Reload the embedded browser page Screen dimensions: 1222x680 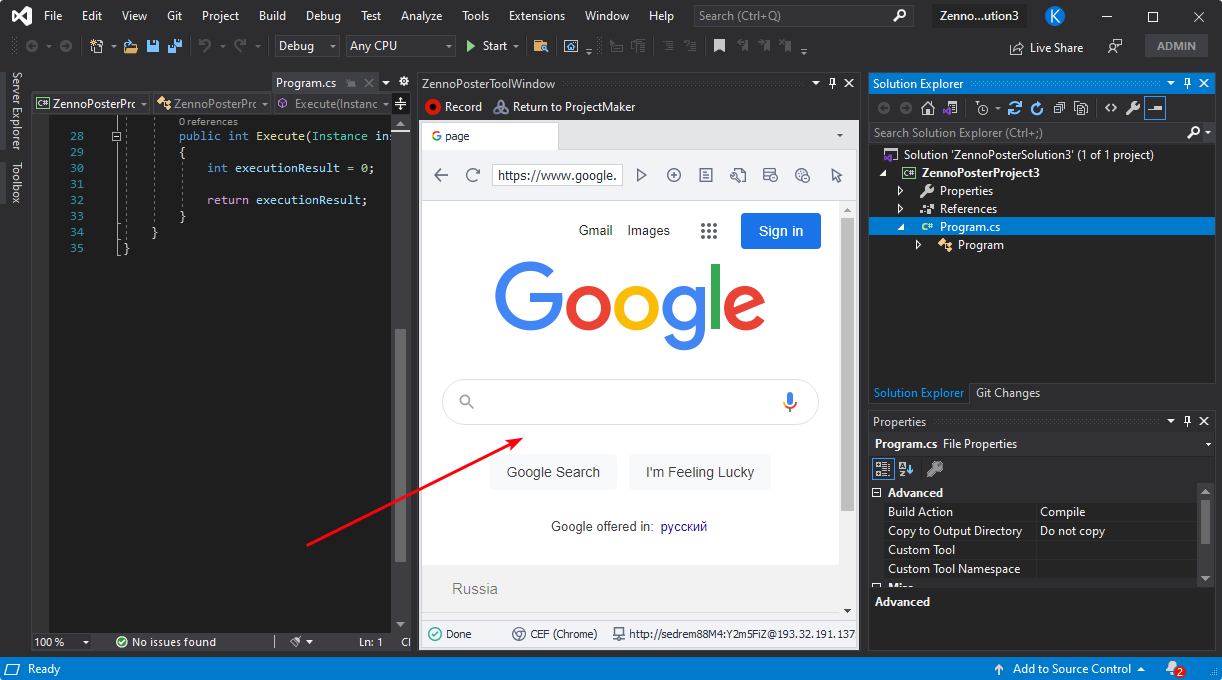[x=473, y=175]
